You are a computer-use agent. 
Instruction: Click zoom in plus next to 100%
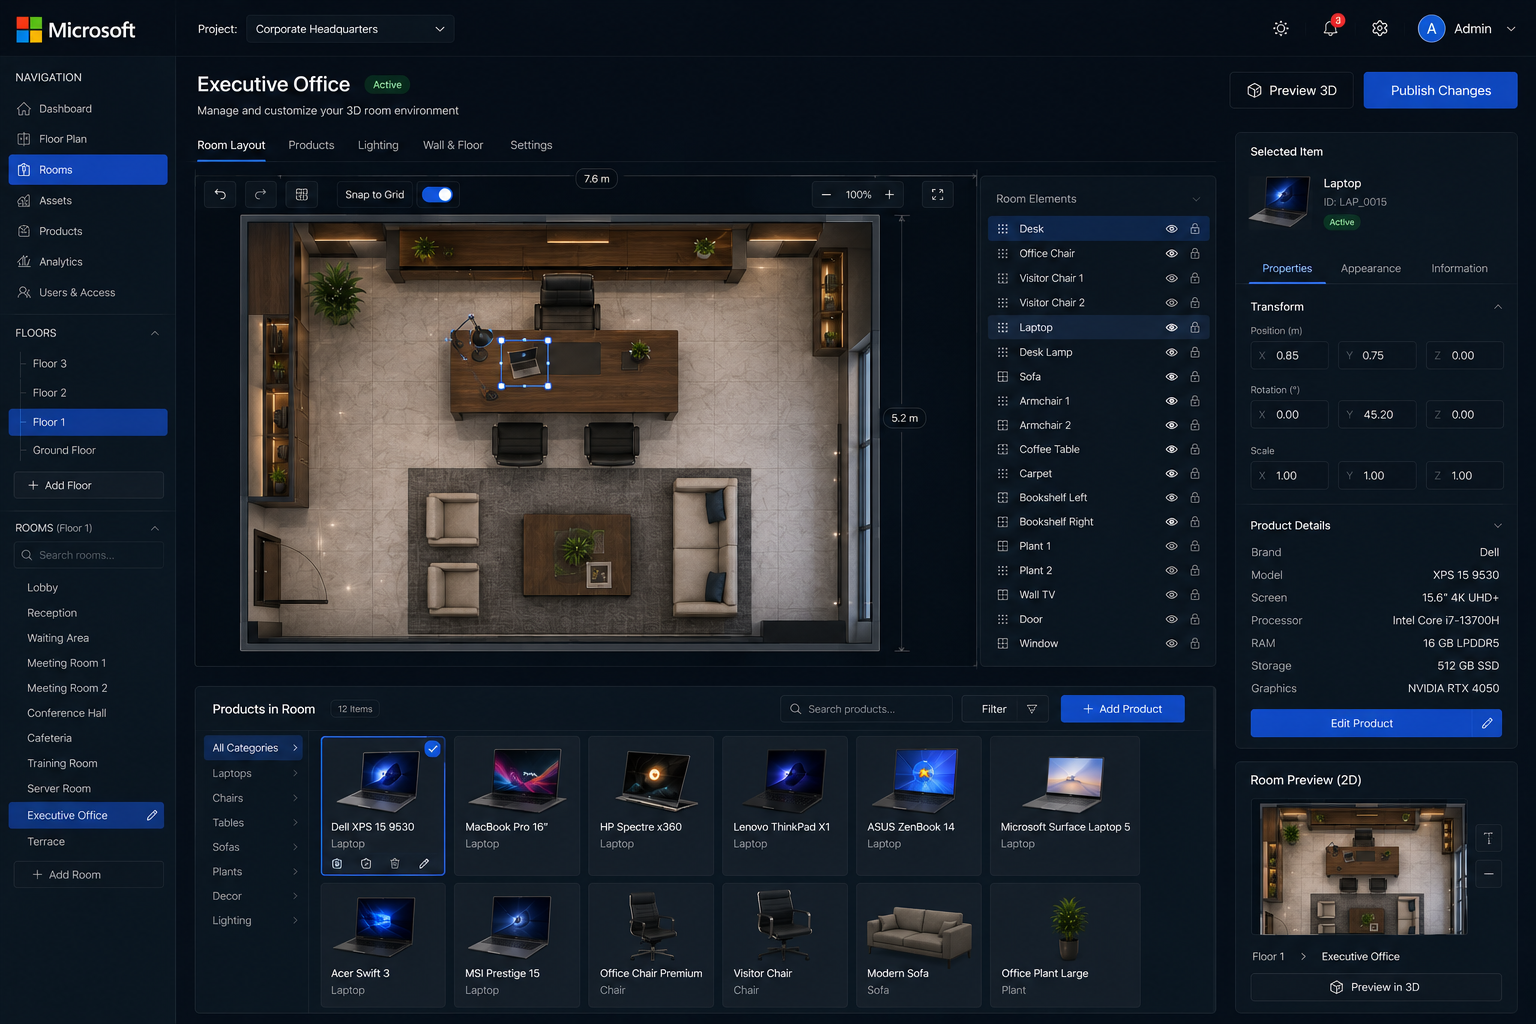tap(889, 195)
